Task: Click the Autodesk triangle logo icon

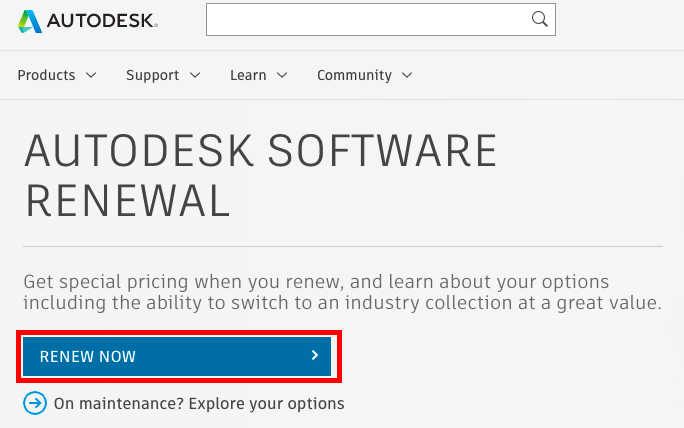Action: (31, 20)
